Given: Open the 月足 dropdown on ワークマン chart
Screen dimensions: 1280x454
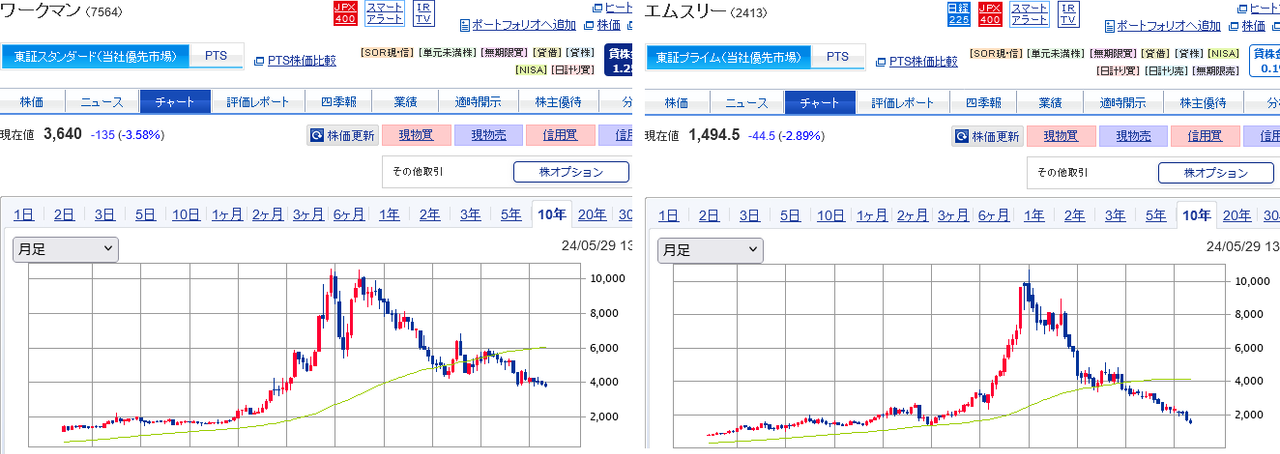Looking at the screenshot, I should tap(65, 249).
